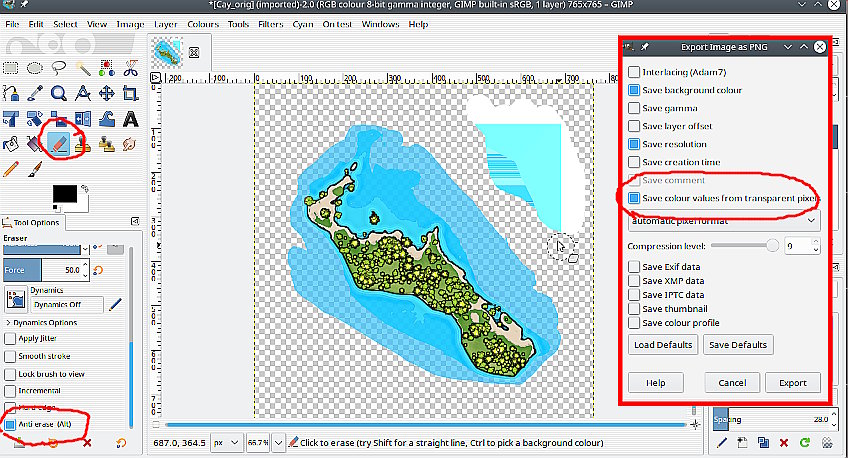The height and width of the screenshot is (458, 848).
Task: Open px units dropdown in status bar
Action: coord(226,442)
